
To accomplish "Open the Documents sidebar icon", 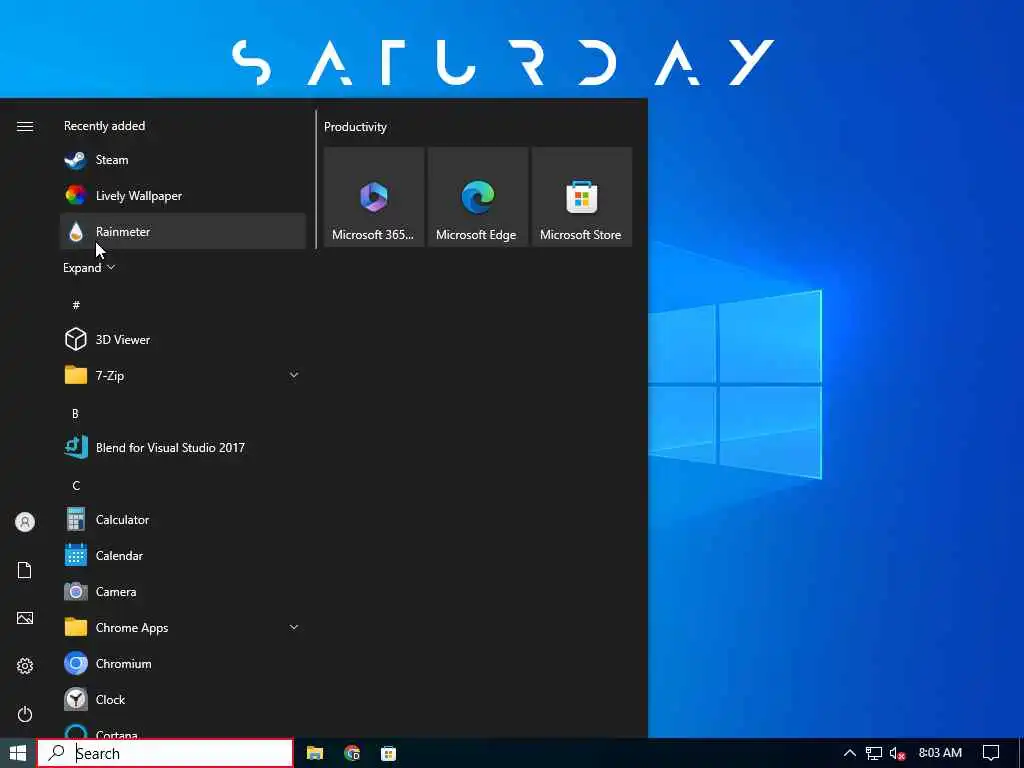I will tap(25, 570).
